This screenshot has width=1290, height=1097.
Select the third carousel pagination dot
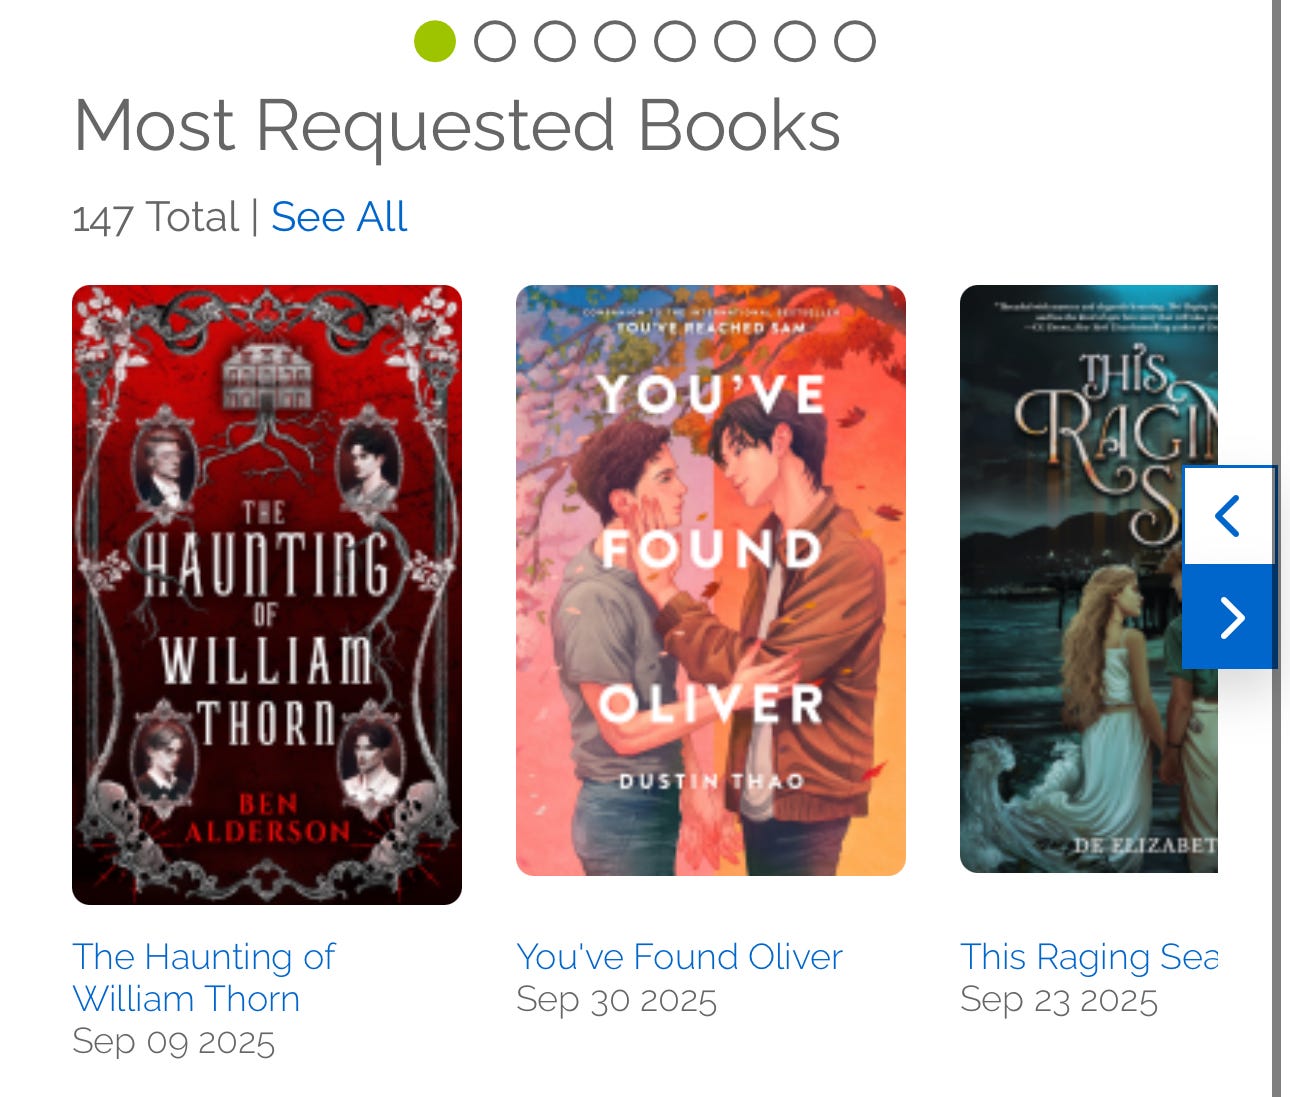click(x=555, y=41)
